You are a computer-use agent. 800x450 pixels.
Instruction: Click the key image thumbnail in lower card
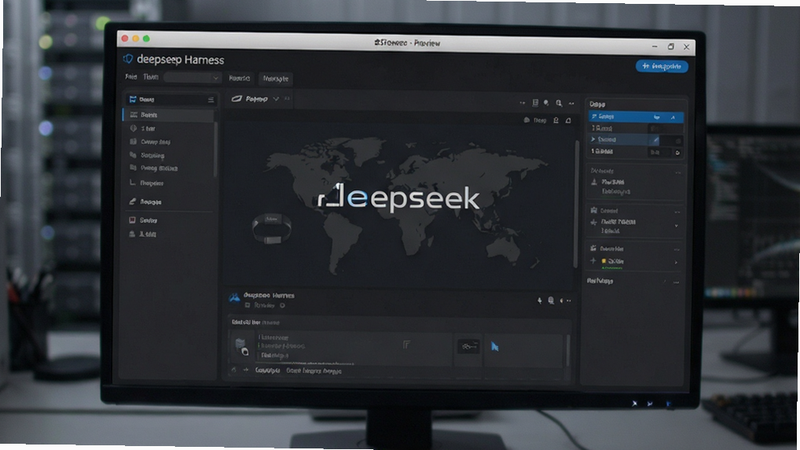(468, 346)
